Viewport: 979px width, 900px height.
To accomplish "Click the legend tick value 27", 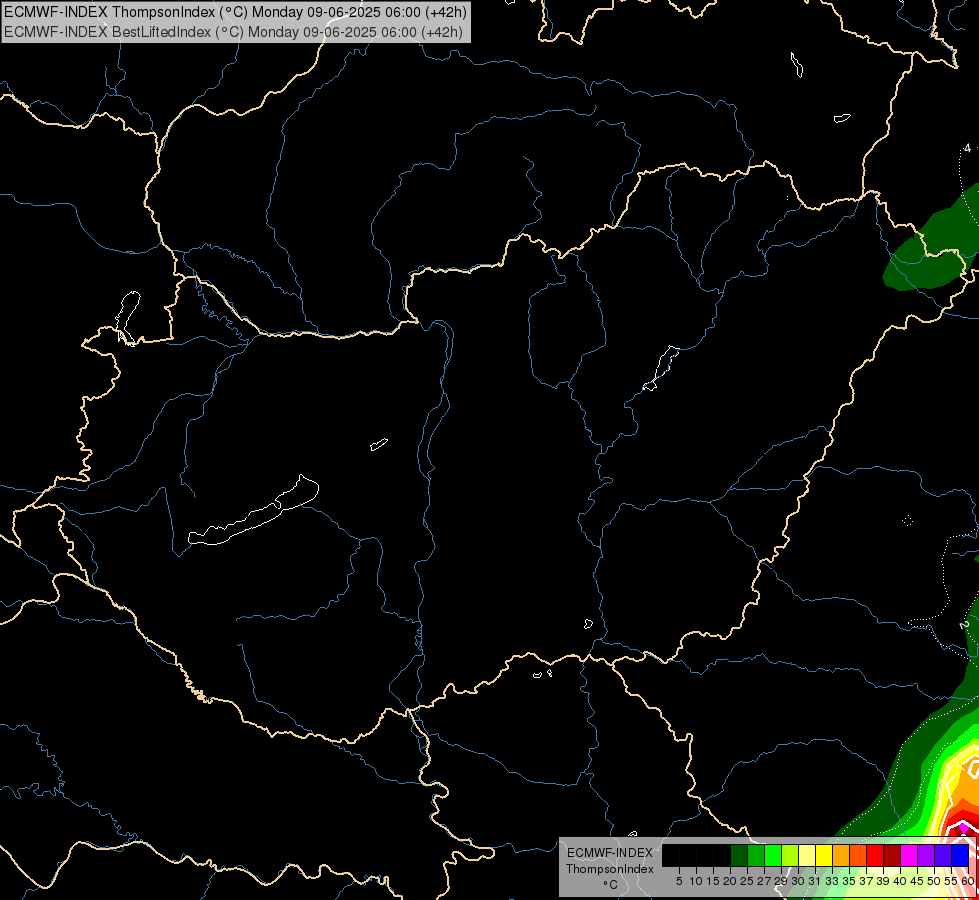I will tap(764, 881).
